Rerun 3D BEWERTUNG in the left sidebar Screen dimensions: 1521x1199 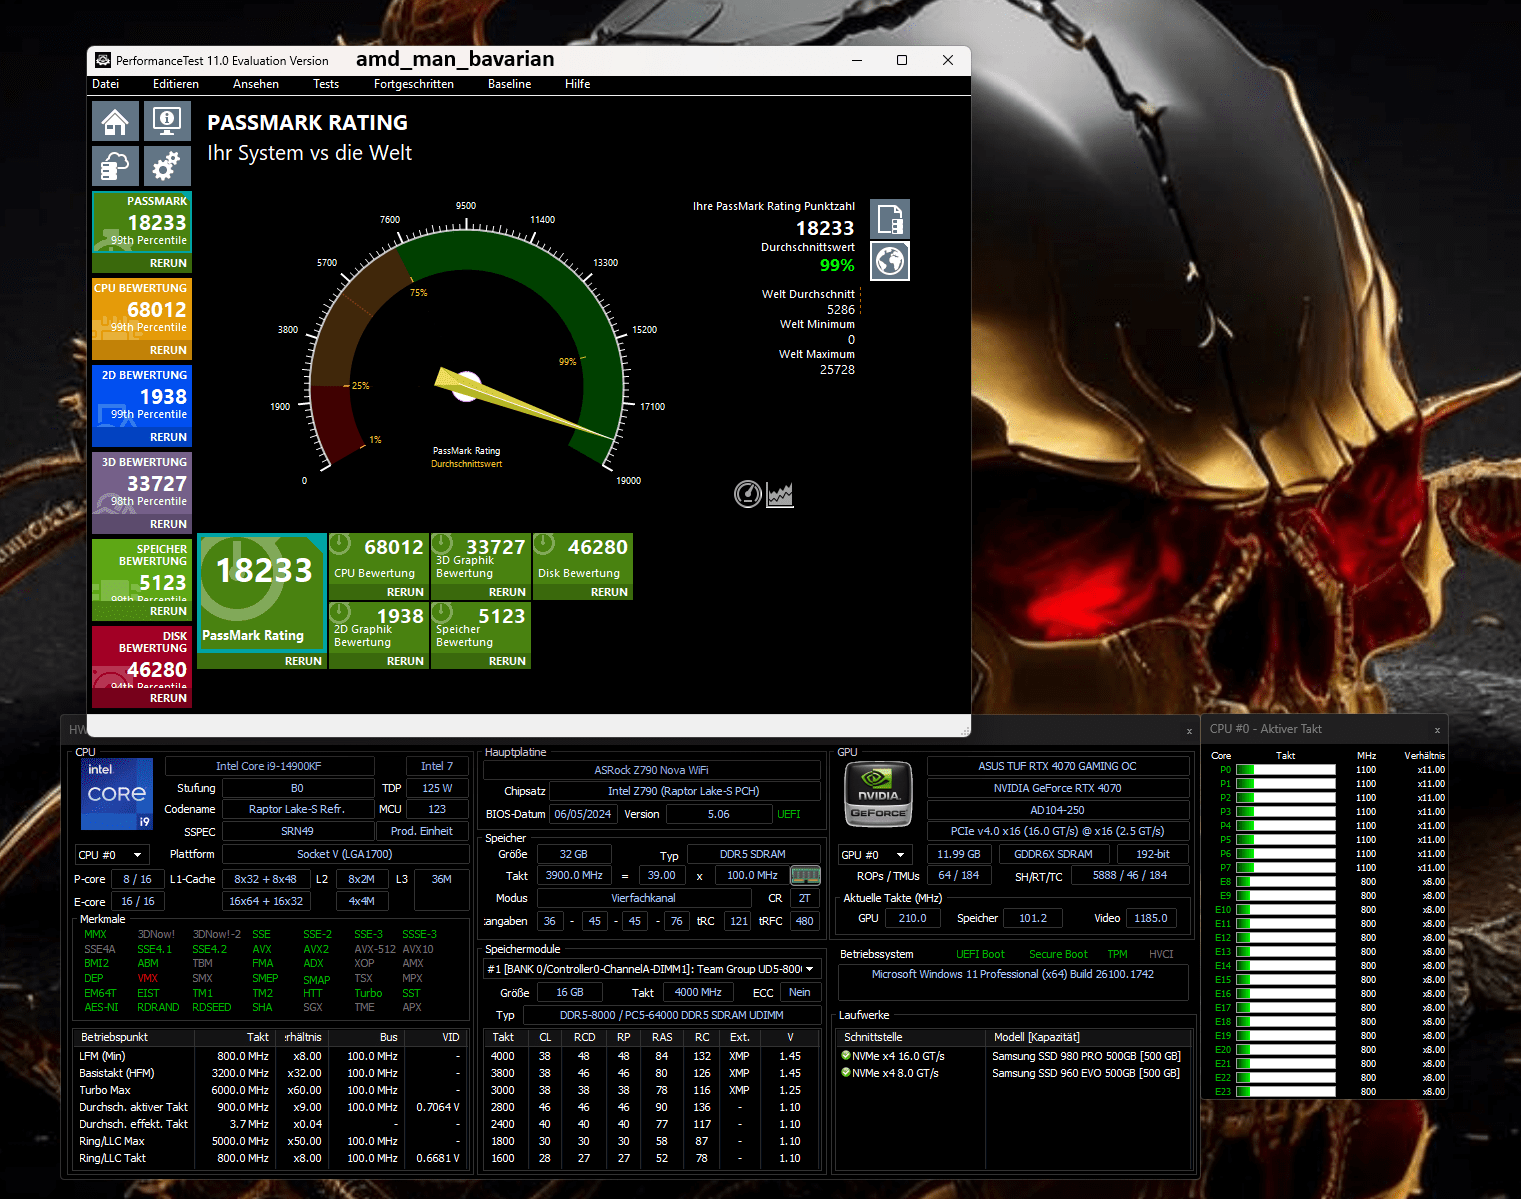click(x=168, y=524)
